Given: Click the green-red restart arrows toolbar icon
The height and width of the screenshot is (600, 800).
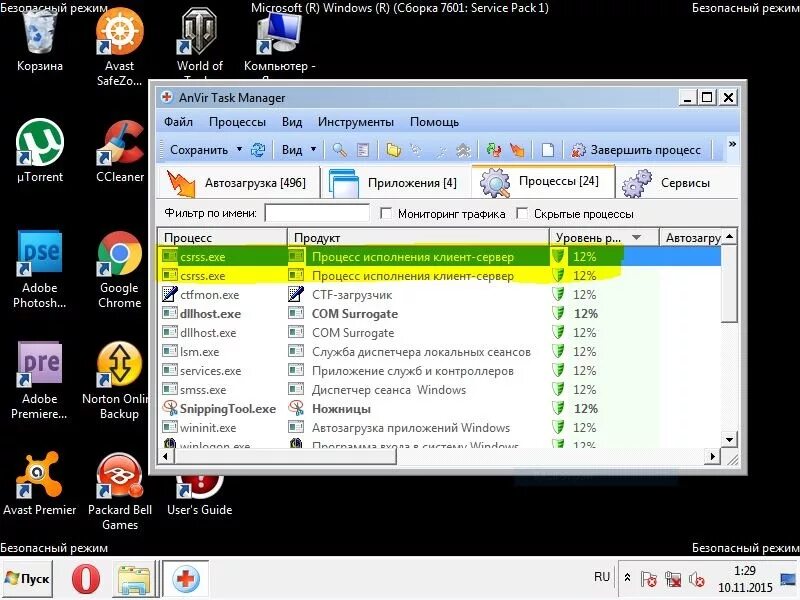Looking at the screenshot, I should click(493, 149).
